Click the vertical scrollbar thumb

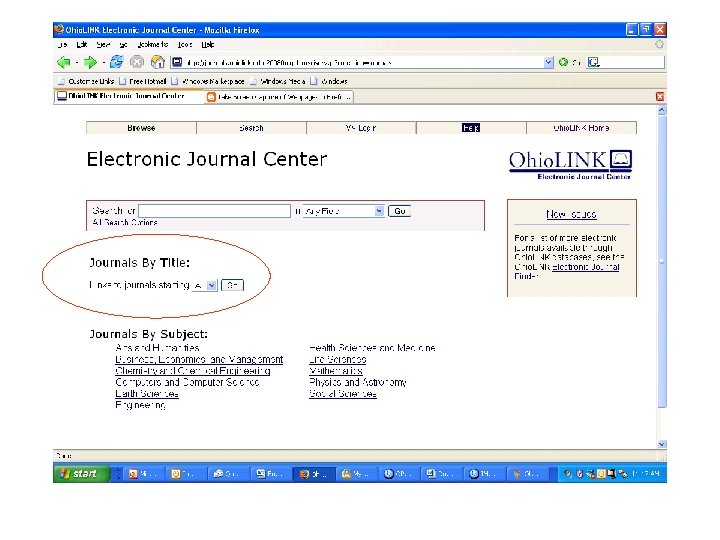662,261
